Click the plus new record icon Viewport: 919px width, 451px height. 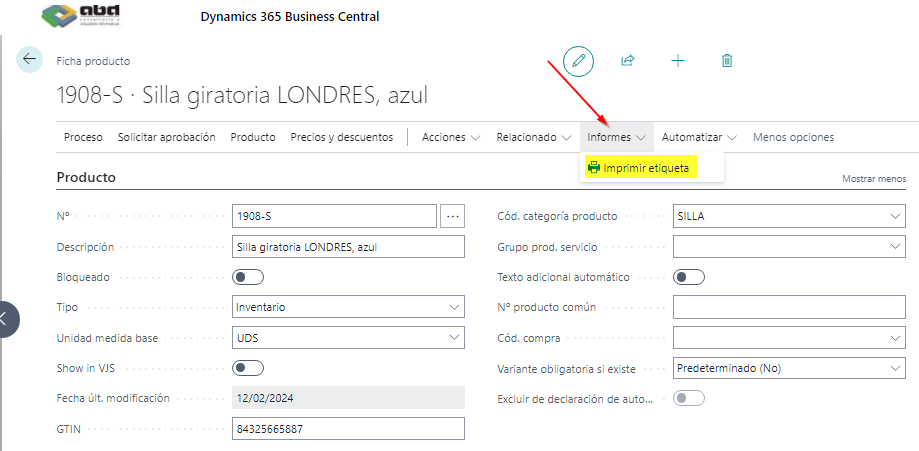tap(678, 60)
